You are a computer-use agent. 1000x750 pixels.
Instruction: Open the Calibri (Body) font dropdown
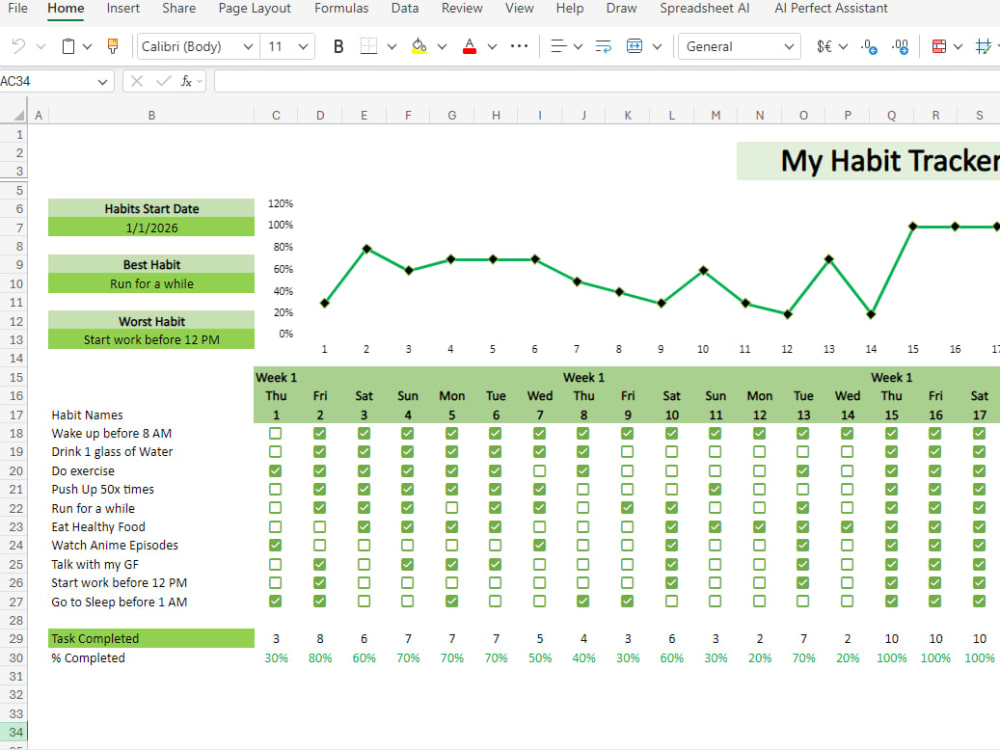click(248, 46)
